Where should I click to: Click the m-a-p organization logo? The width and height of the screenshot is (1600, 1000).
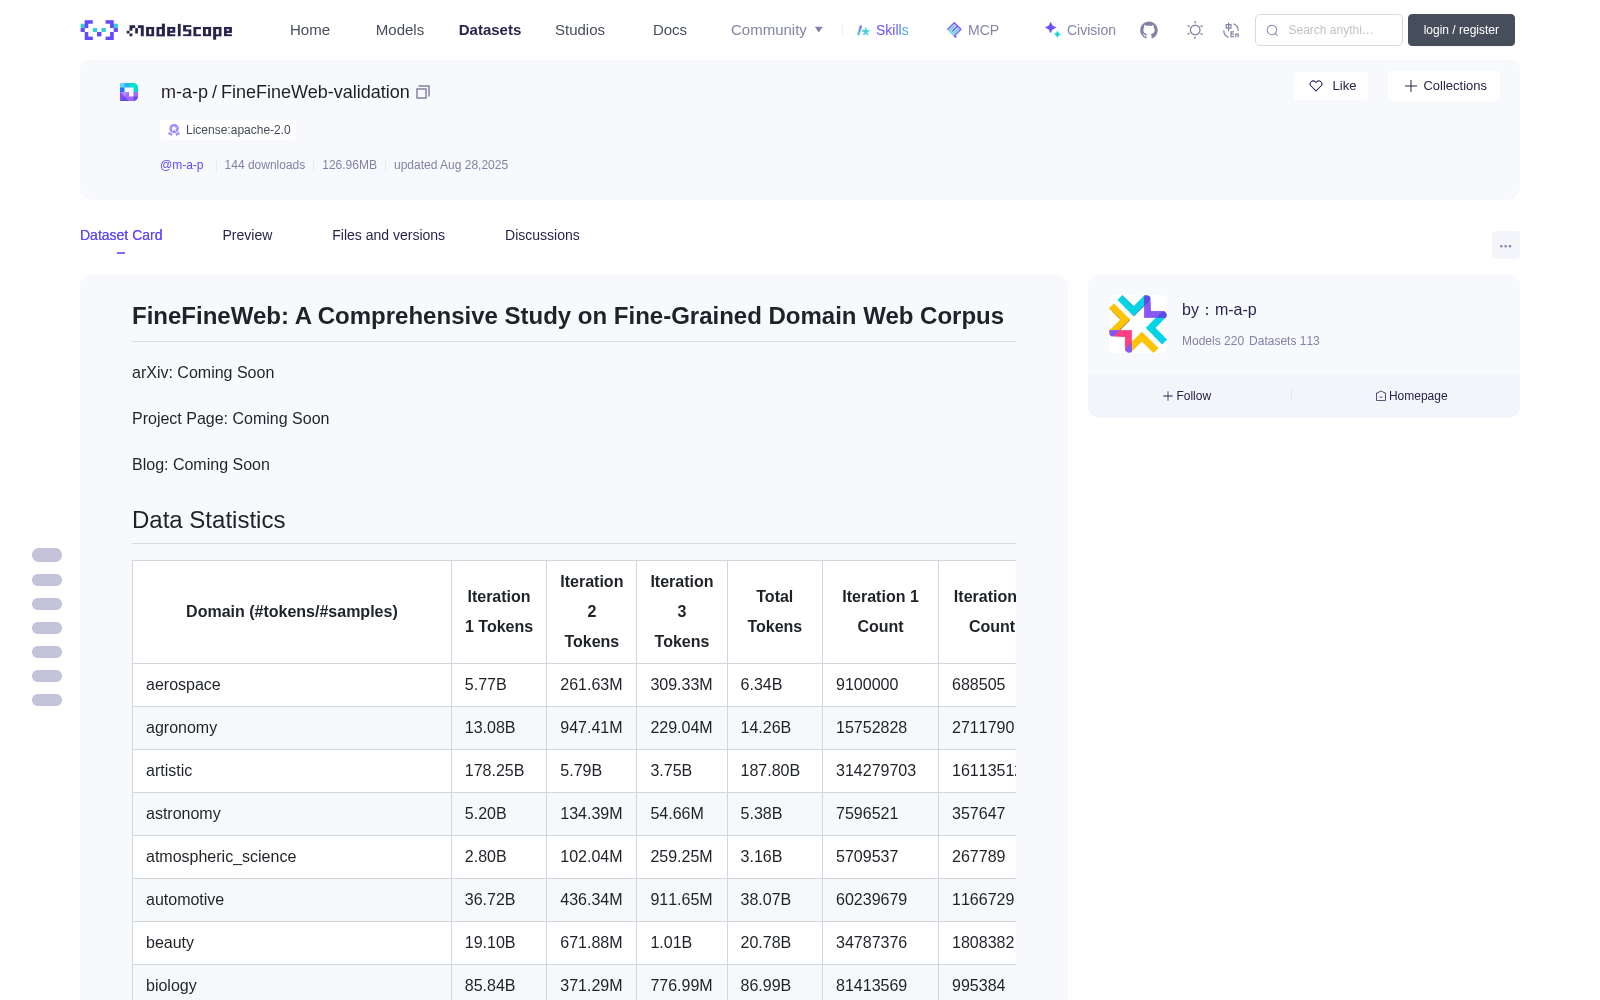click(x=1138, y=324)
